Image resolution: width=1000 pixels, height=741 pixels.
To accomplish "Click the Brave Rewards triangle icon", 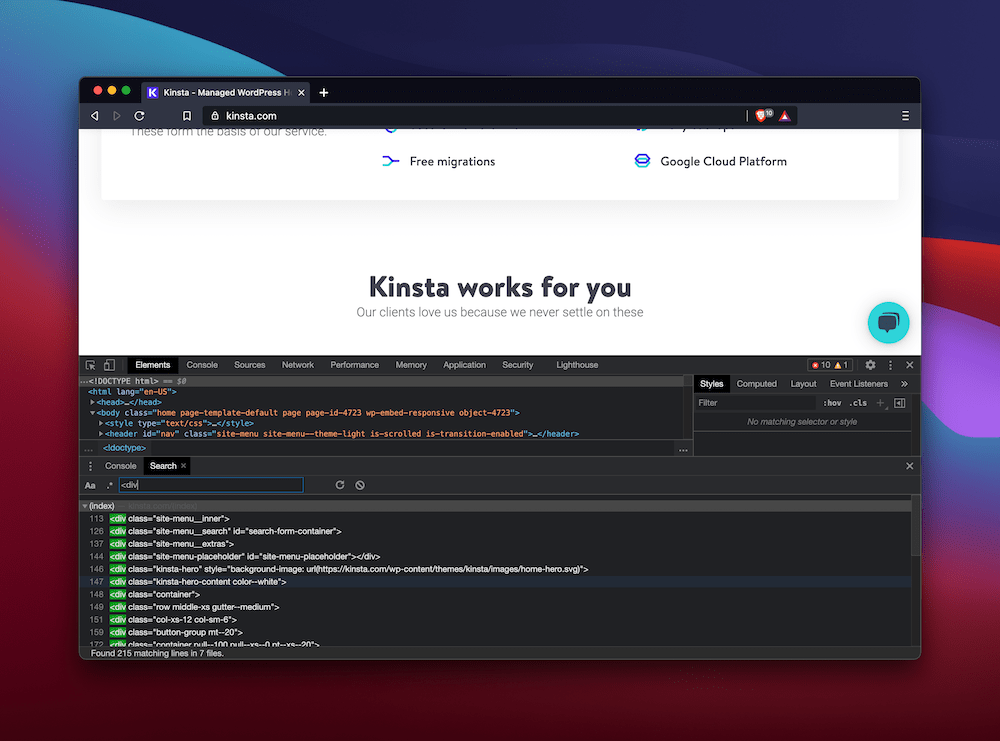I will click(785, 116).
